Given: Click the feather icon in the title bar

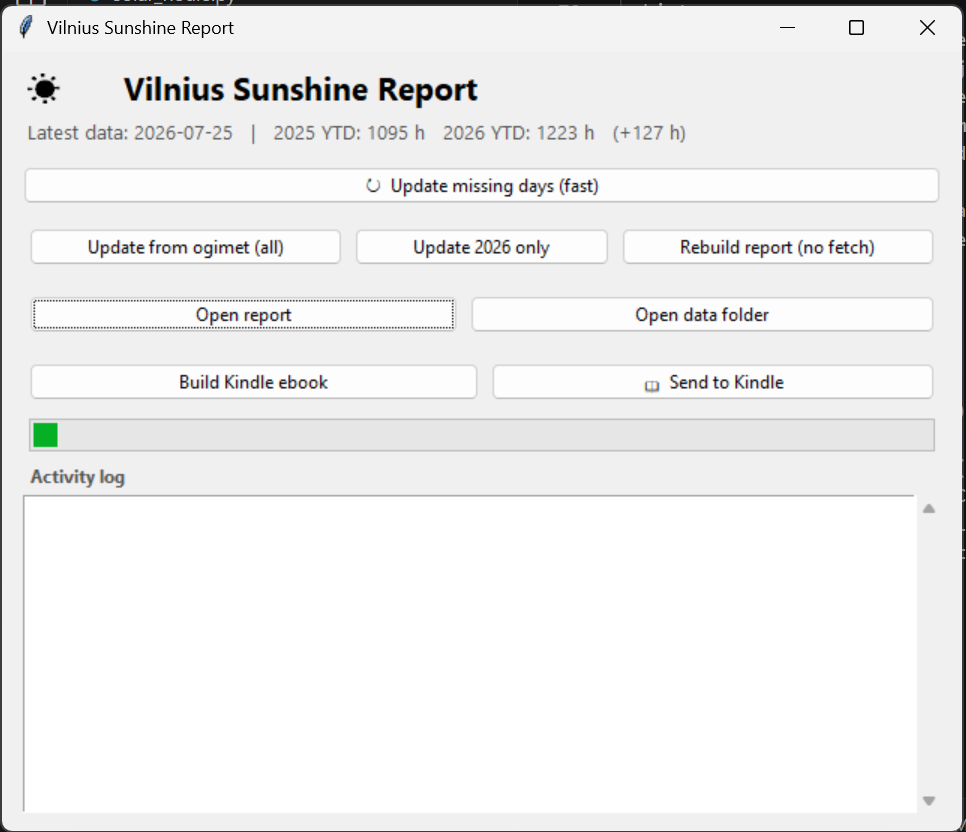Looking at the screenshot, I should pos(25,28).
